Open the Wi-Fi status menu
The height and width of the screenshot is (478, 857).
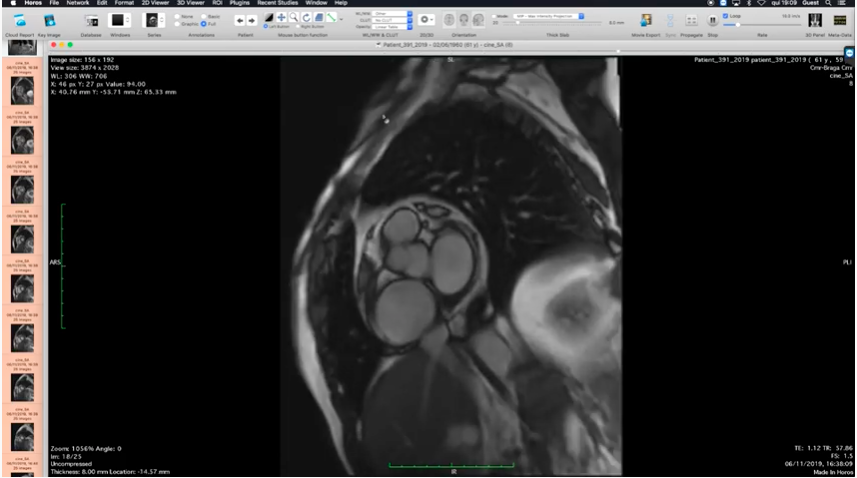[x=761, y=3]
